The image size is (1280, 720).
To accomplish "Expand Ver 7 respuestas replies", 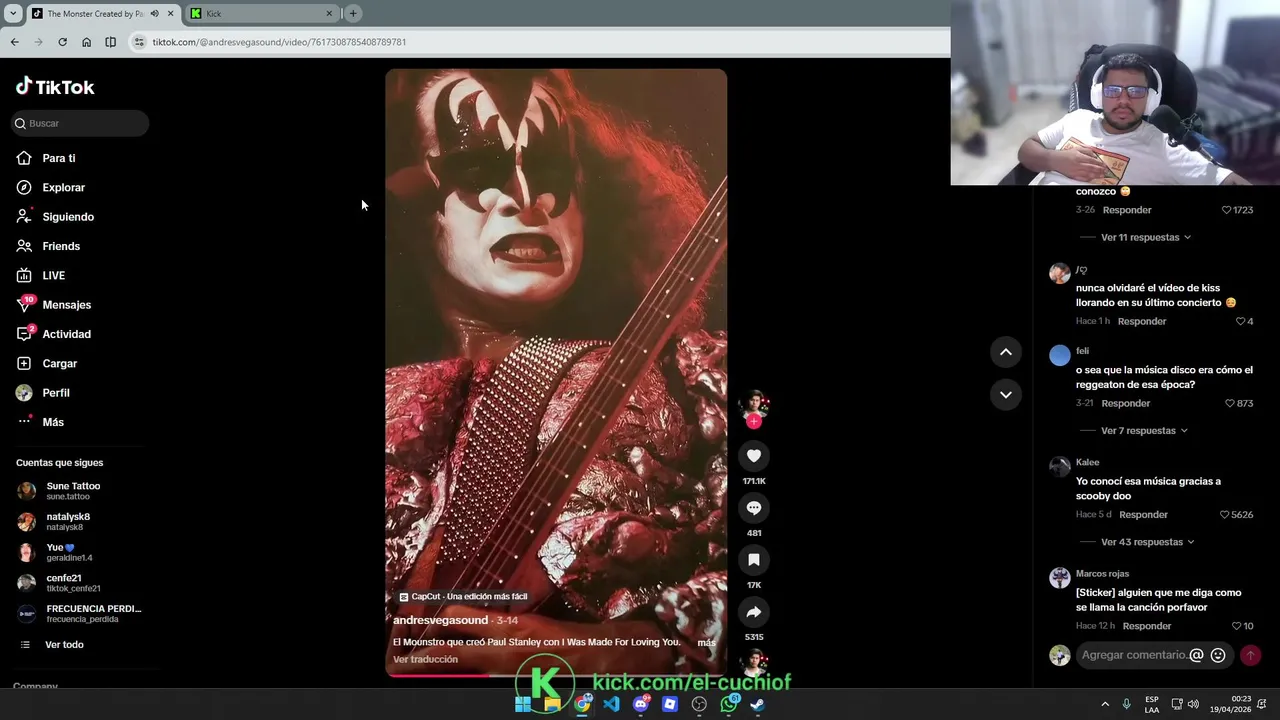I will 1144,431.
